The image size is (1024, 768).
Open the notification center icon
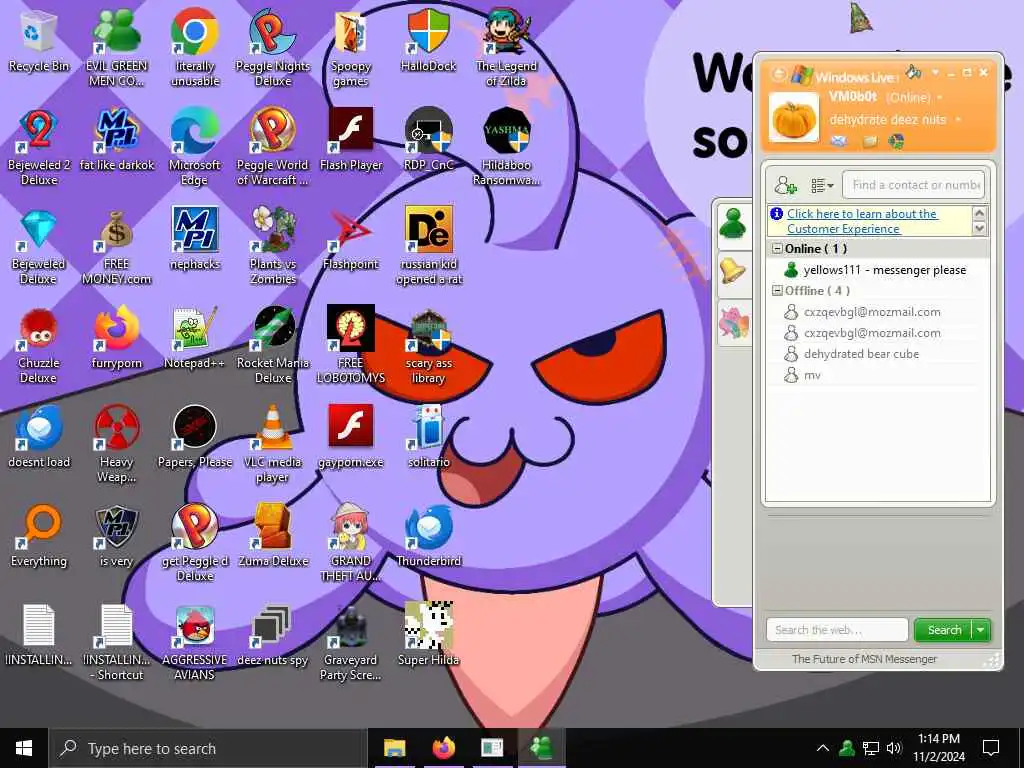(991, 748)
